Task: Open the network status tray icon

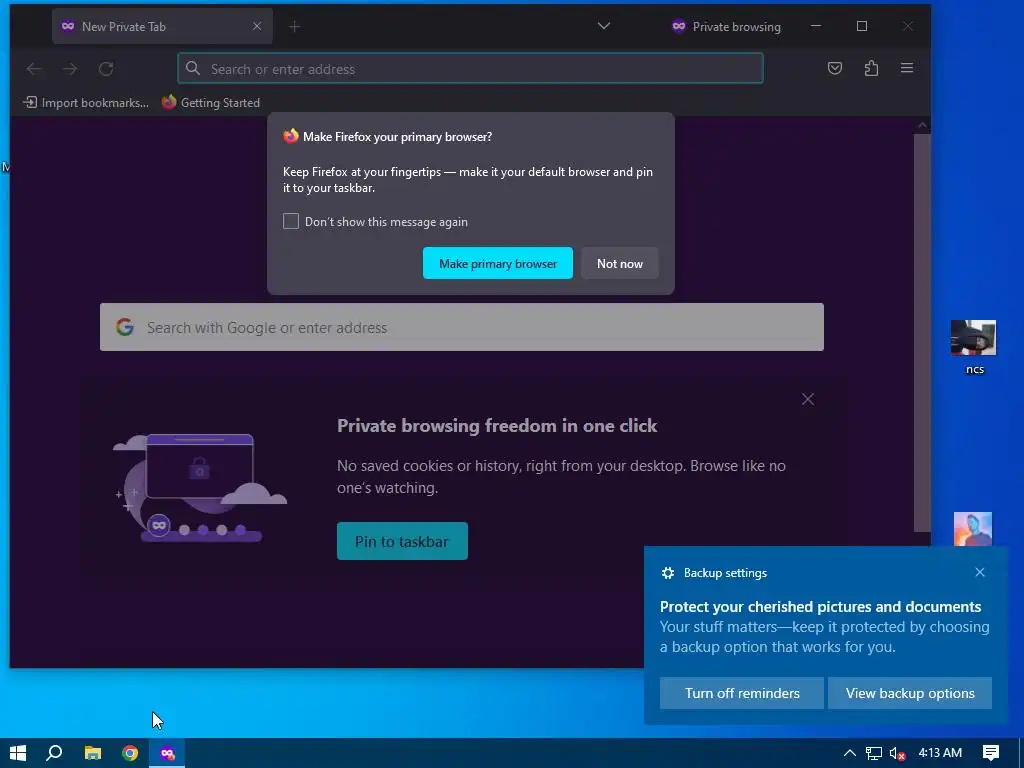Action: coord(874,753)
